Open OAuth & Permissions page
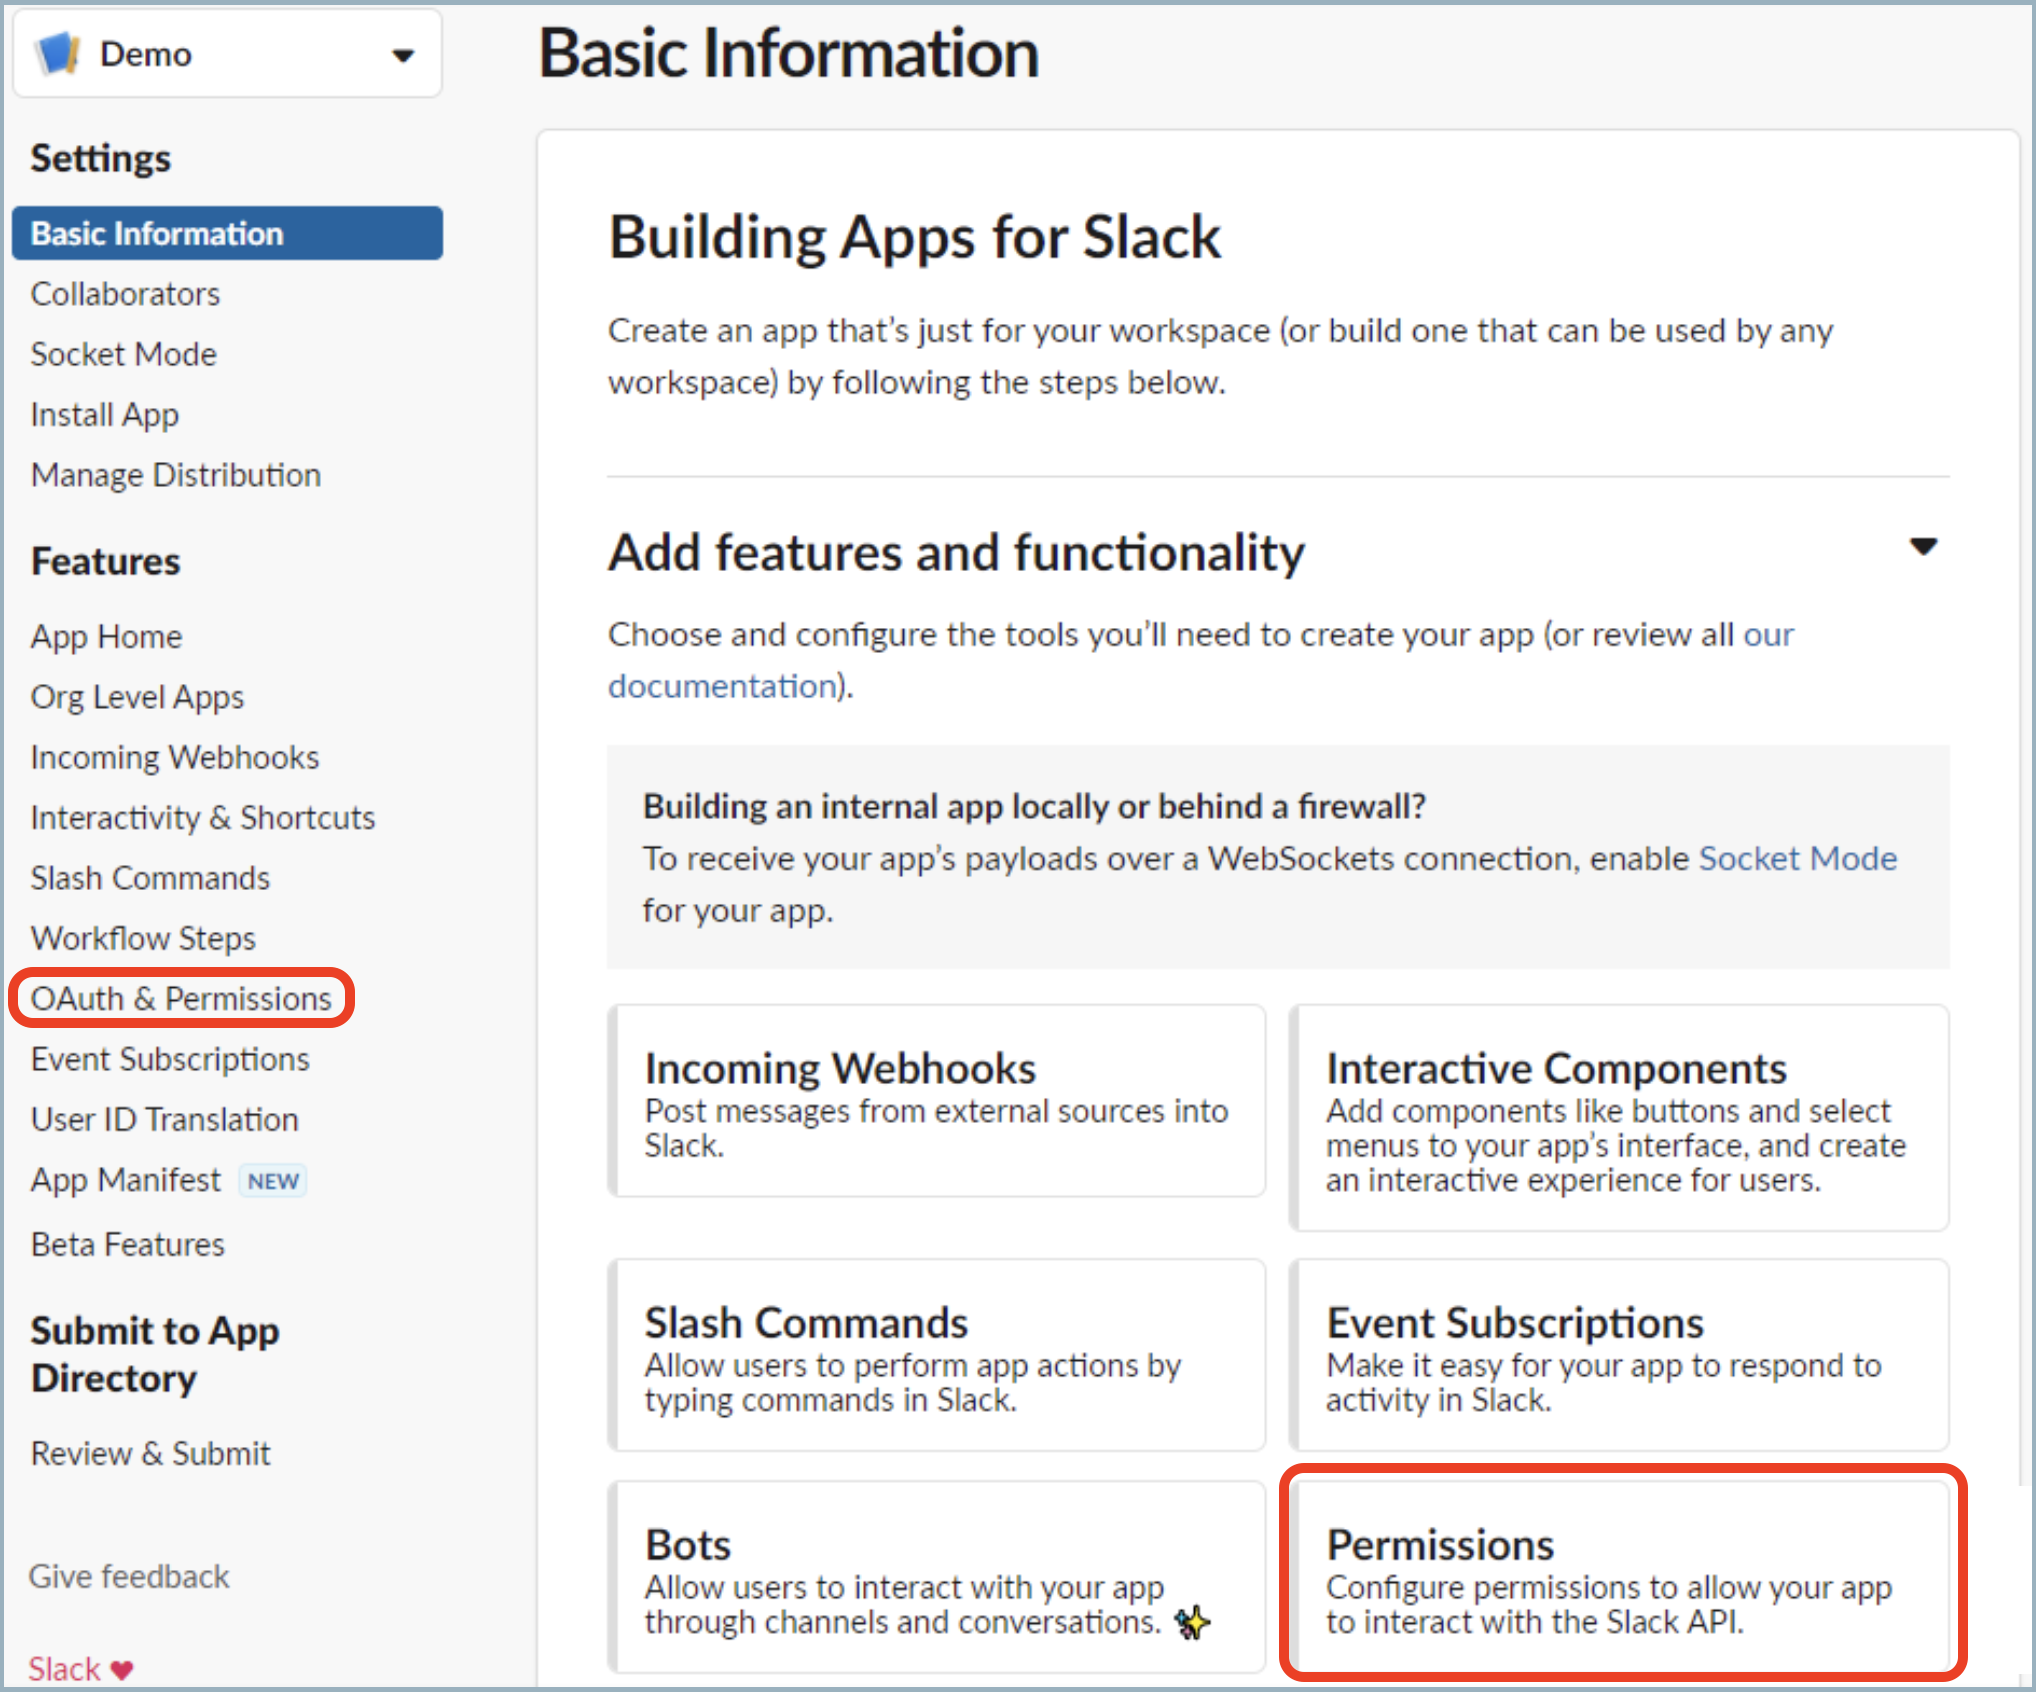This screenshot has width=2036, height=1692. [181, 998]
